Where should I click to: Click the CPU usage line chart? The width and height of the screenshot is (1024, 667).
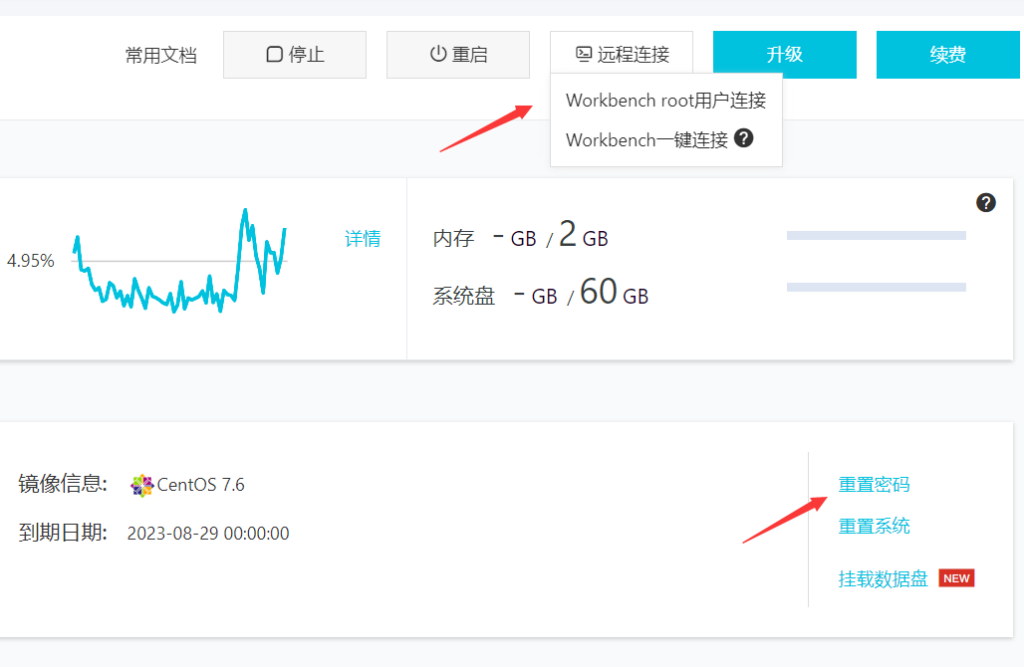(180, 265)
